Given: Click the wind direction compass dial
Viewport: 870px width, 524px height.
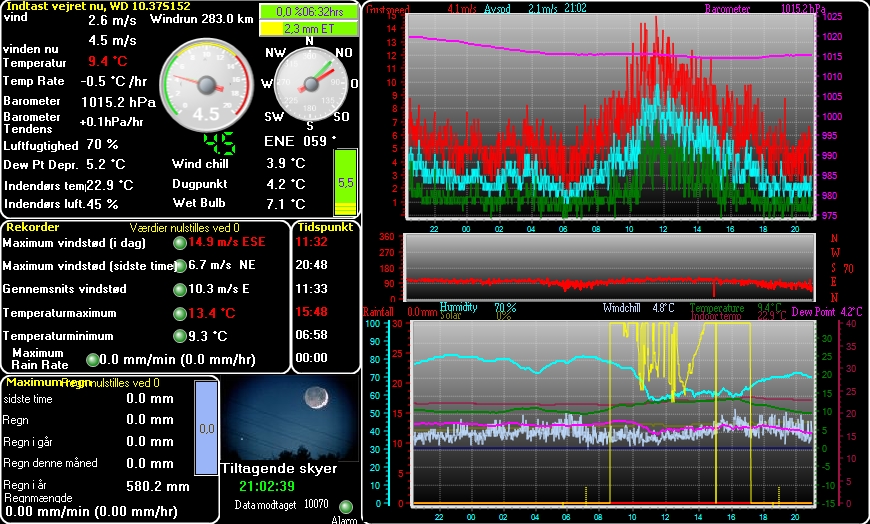Looking at the screenshot, I should [309, 82].
